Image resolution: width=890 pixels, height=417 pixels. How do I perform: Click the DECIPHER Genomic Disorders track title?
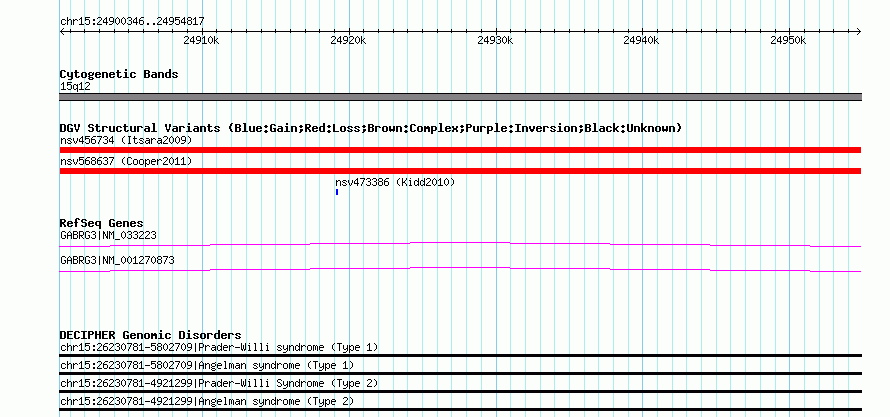150,335
